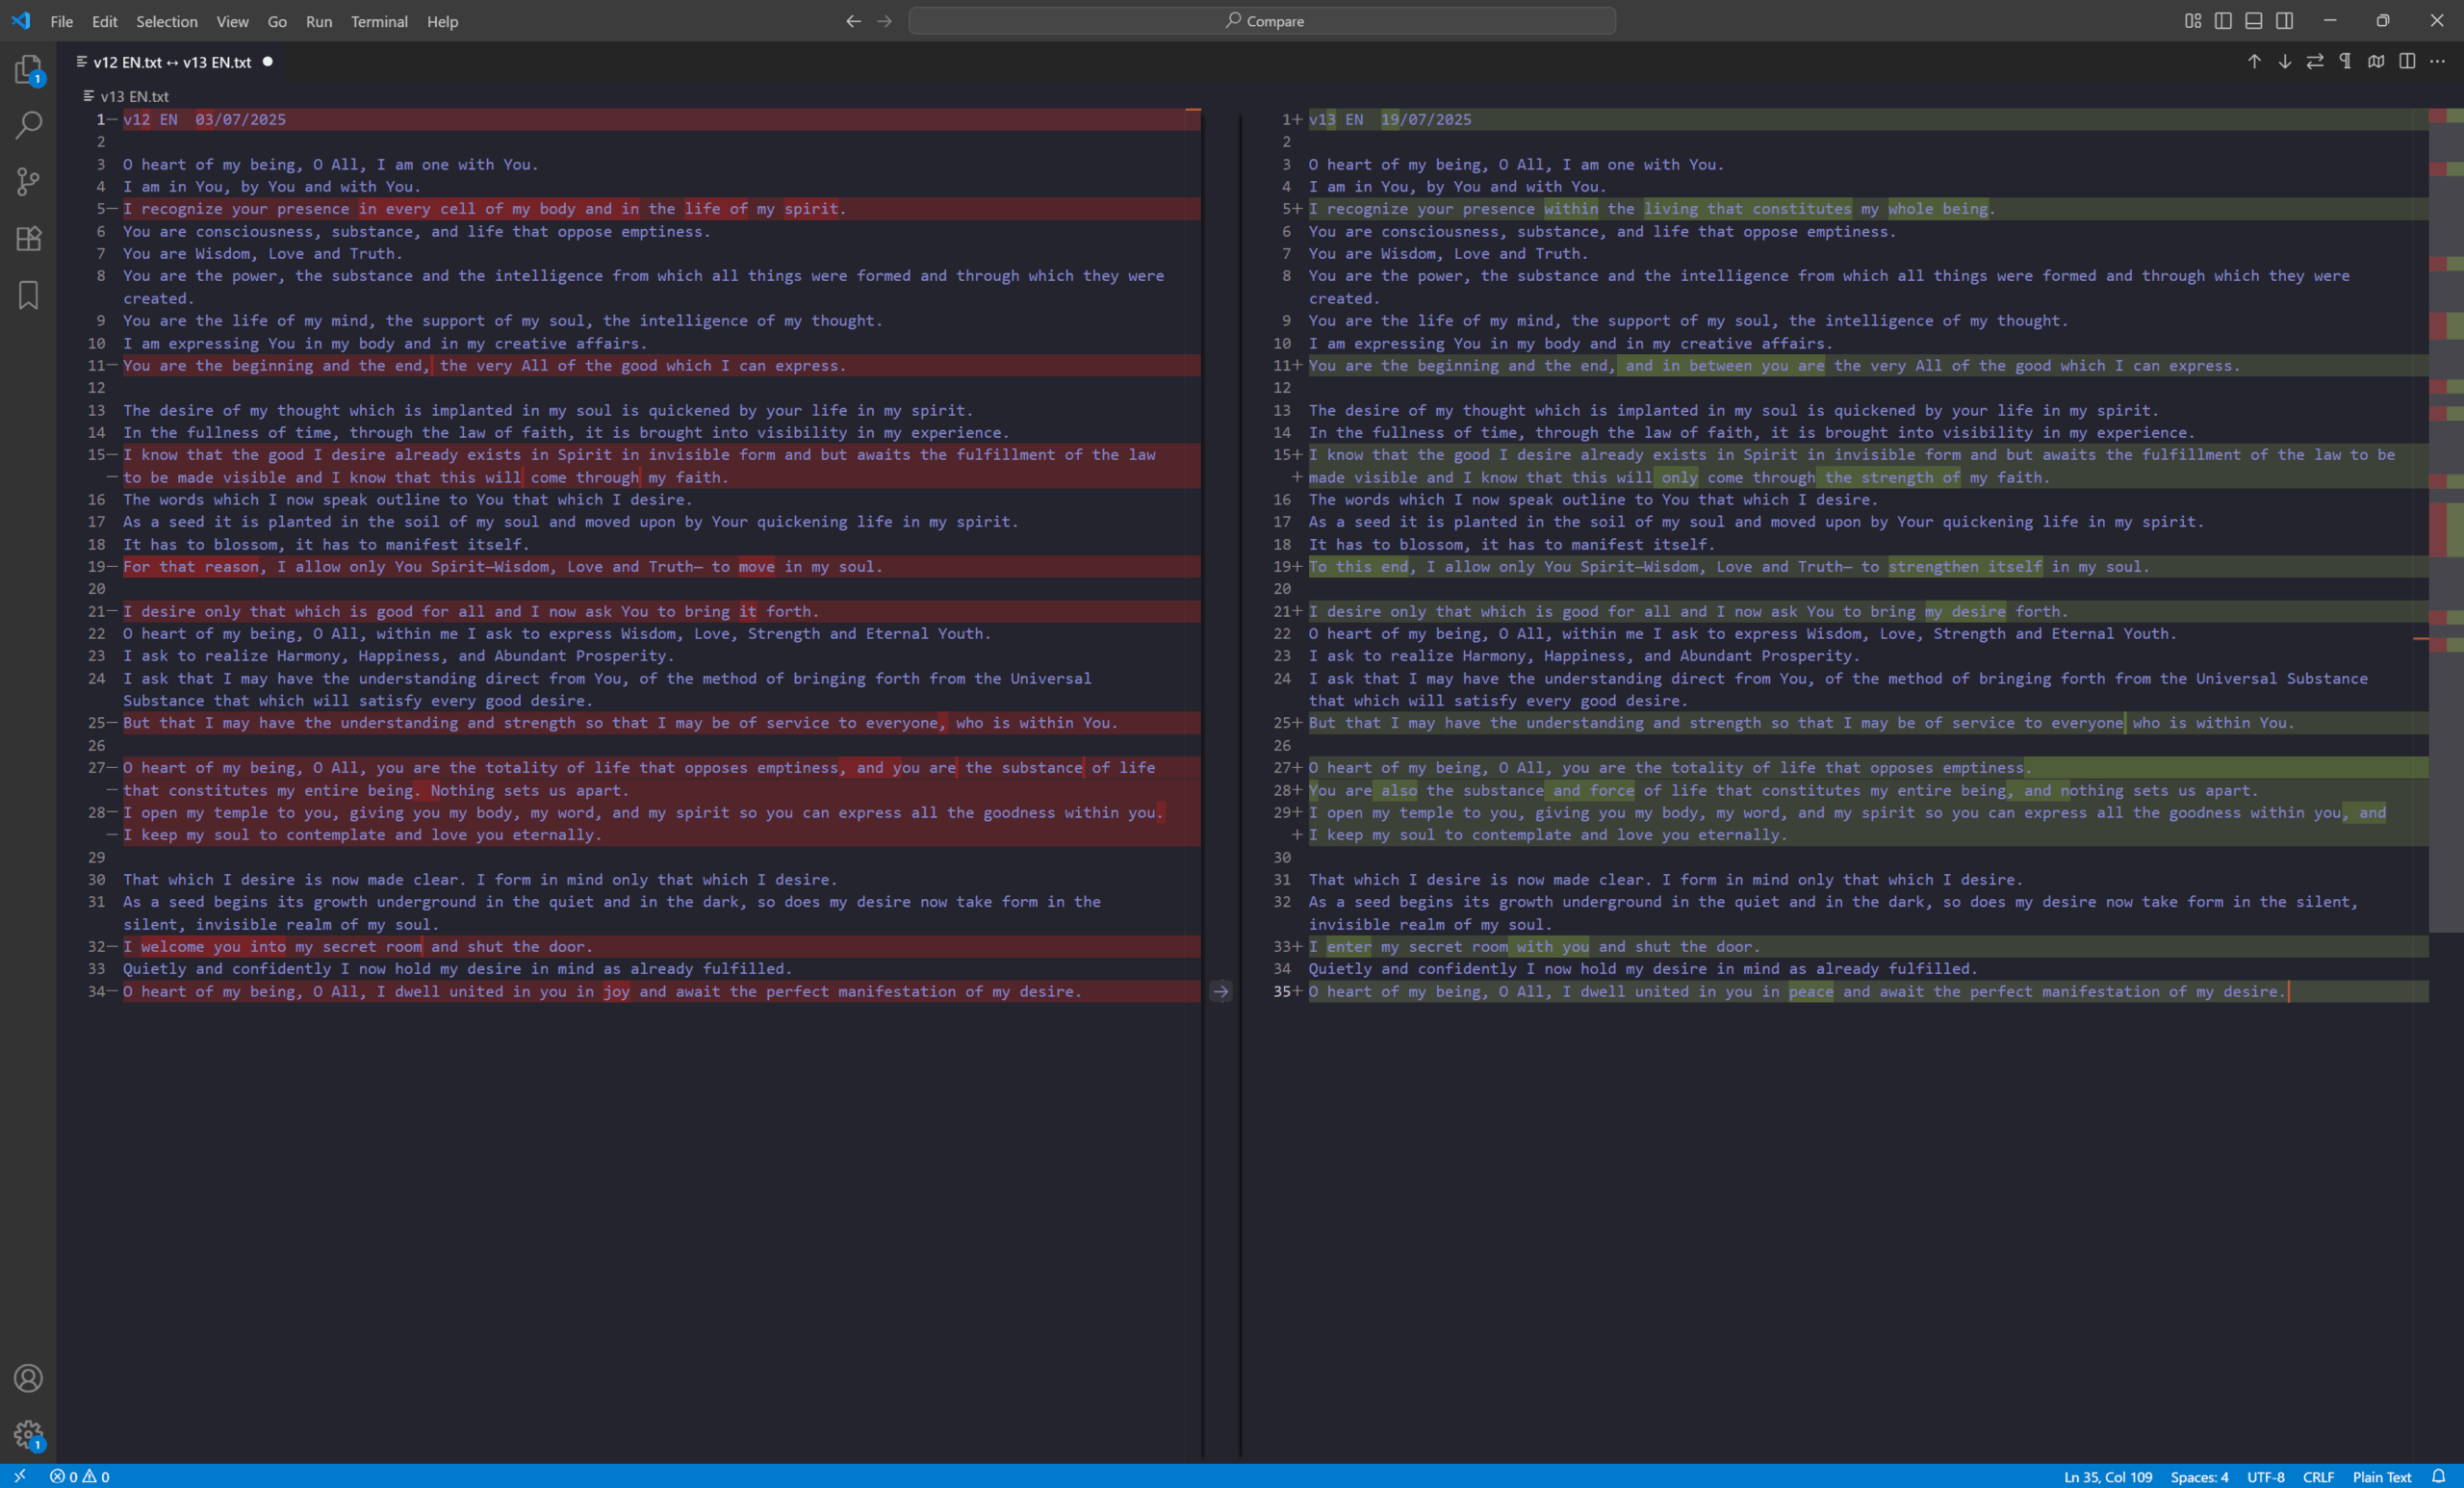Click the Plain Text language mode

click(2381, 1477)
